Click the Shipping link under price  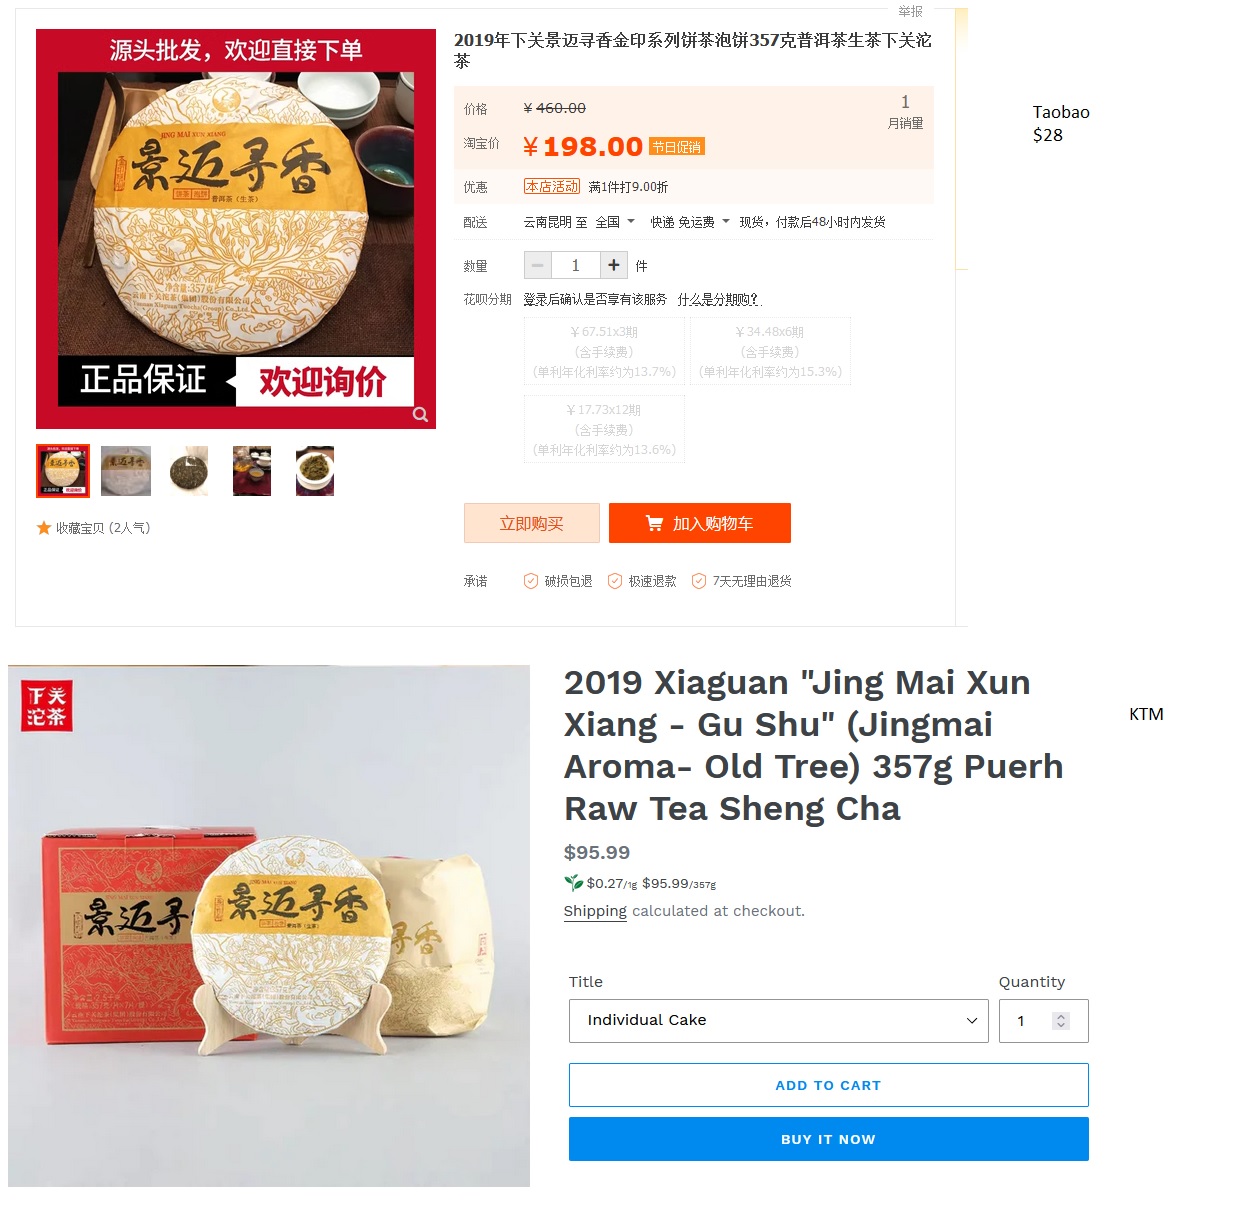coord(595,911)
